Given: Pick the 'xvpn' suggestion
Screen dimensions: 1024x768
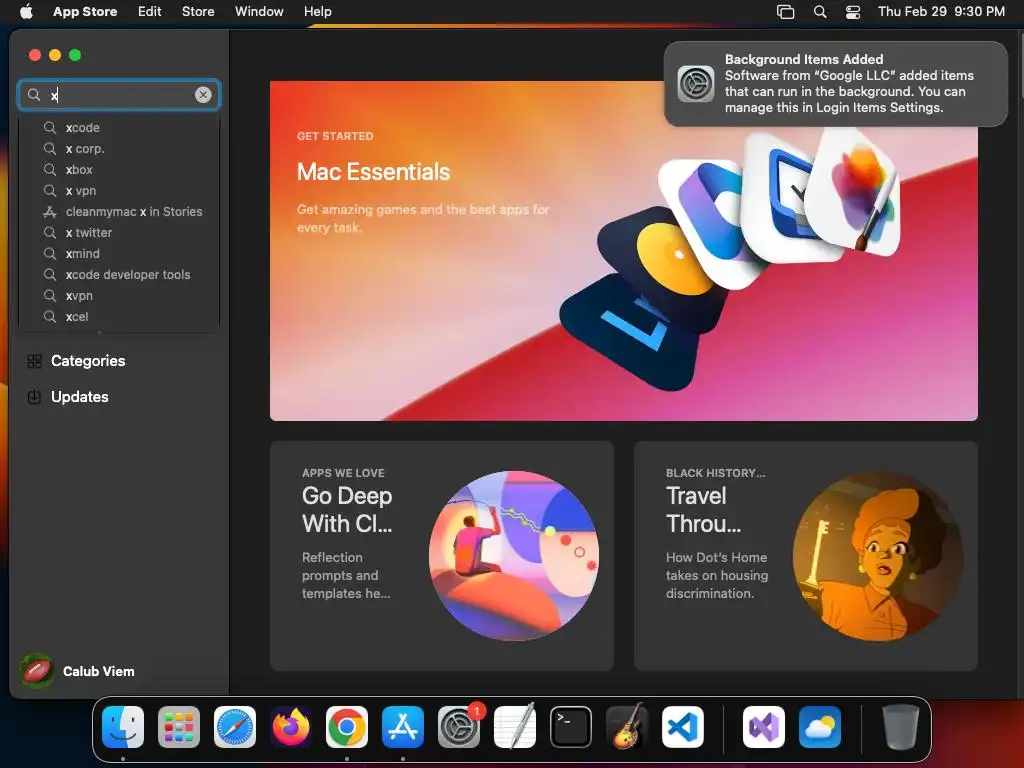Looking at the screenshot, I should pos(119,295).
